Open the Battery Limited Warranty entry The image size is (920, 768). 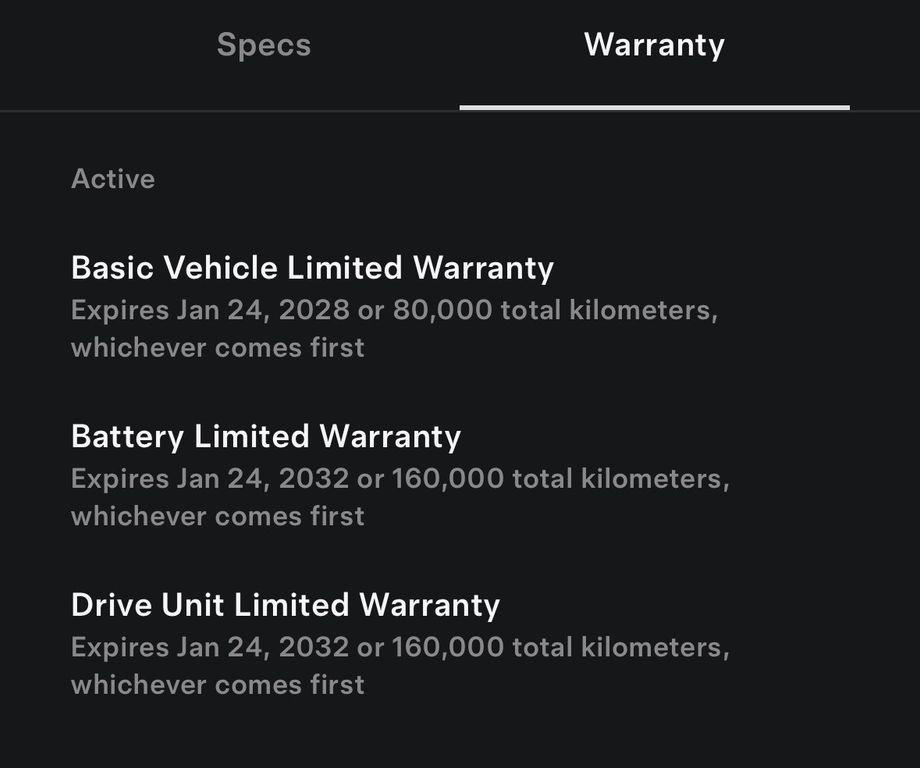coord(266,437)
